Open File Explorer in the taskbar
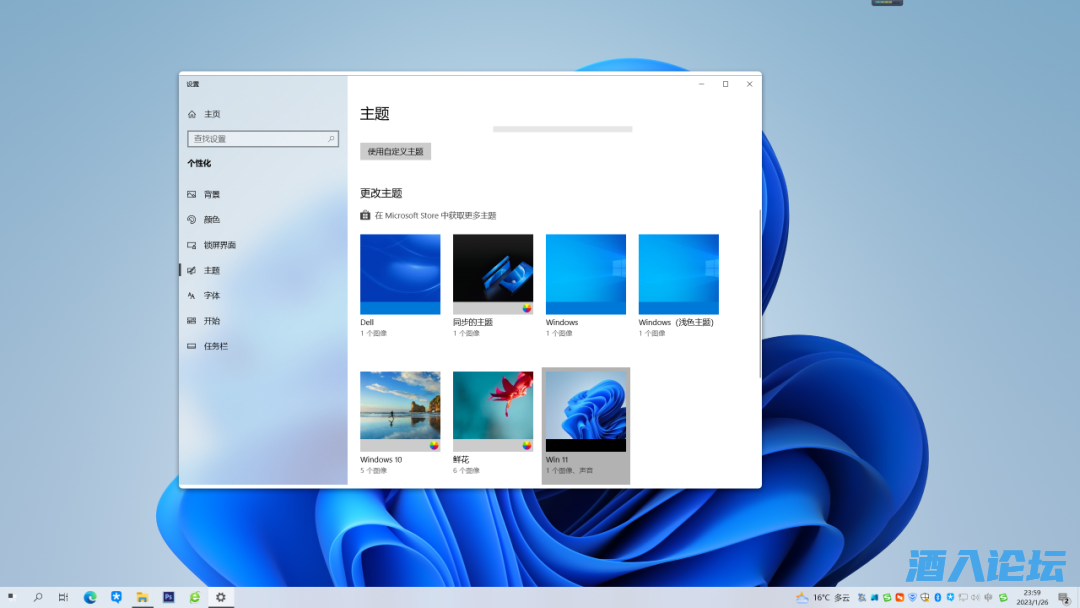Screen dimensions: 1080x608 (x=142, y=597)
